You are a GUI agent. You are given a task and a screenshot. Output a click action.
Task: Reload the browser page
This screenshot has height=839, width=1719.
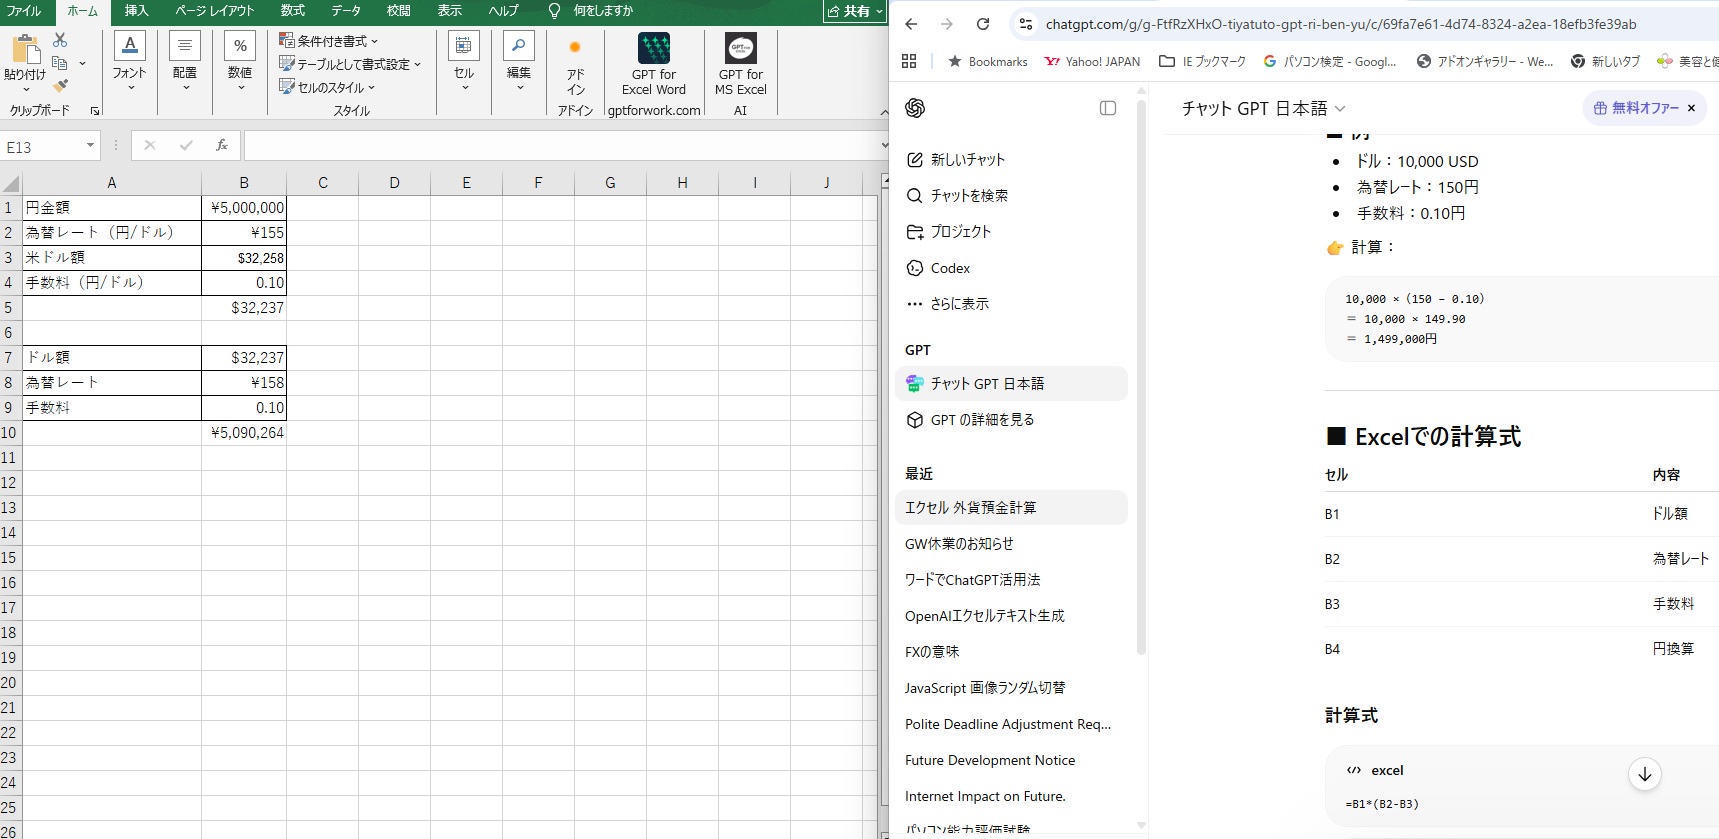click(x=983, y=24)
